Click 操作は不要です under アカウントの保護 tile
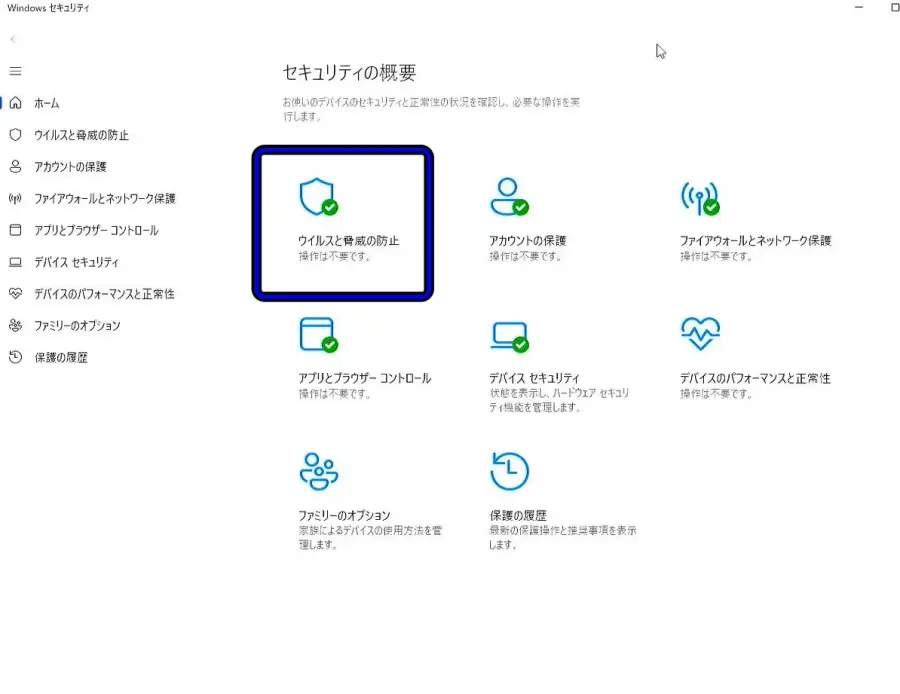The width and height of the screenshot is (900, 694). pyautogui.click(x=525, y=256)
